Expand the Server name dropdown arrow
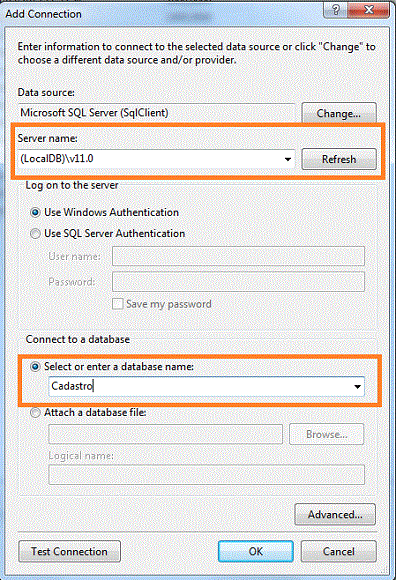 point(288,159)
